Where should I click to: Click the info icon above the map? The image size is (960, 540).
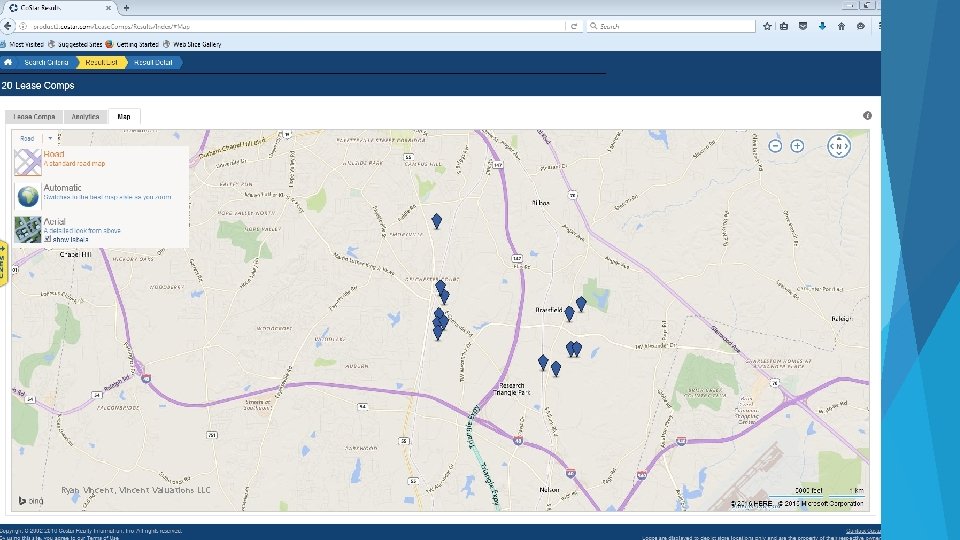(867, 116)
